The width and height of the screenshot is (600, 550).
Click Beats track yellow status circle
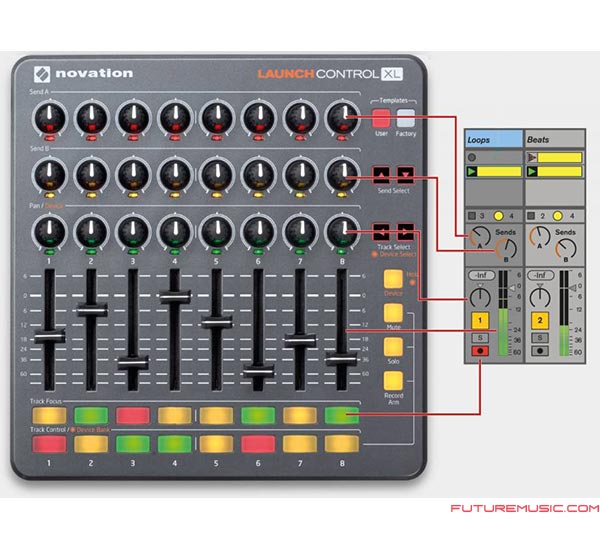558,216
